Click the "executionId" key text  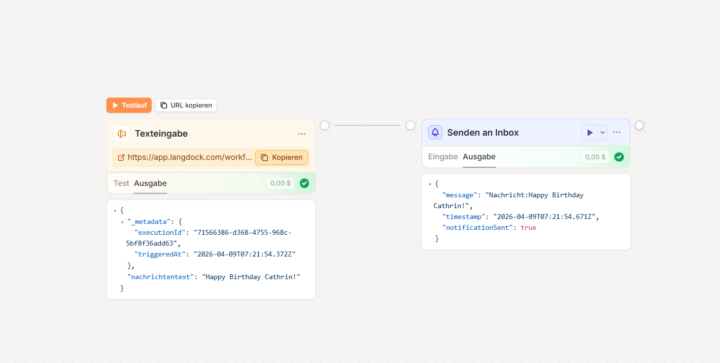[x=160, y=232]
